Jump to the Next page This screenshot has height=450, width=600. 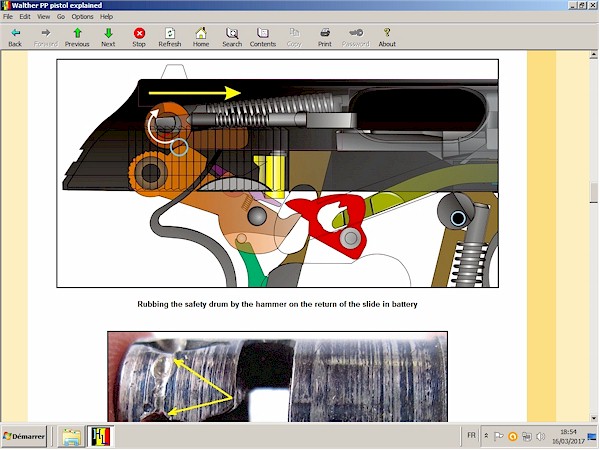pyautogui.click(x=108, y=37)
